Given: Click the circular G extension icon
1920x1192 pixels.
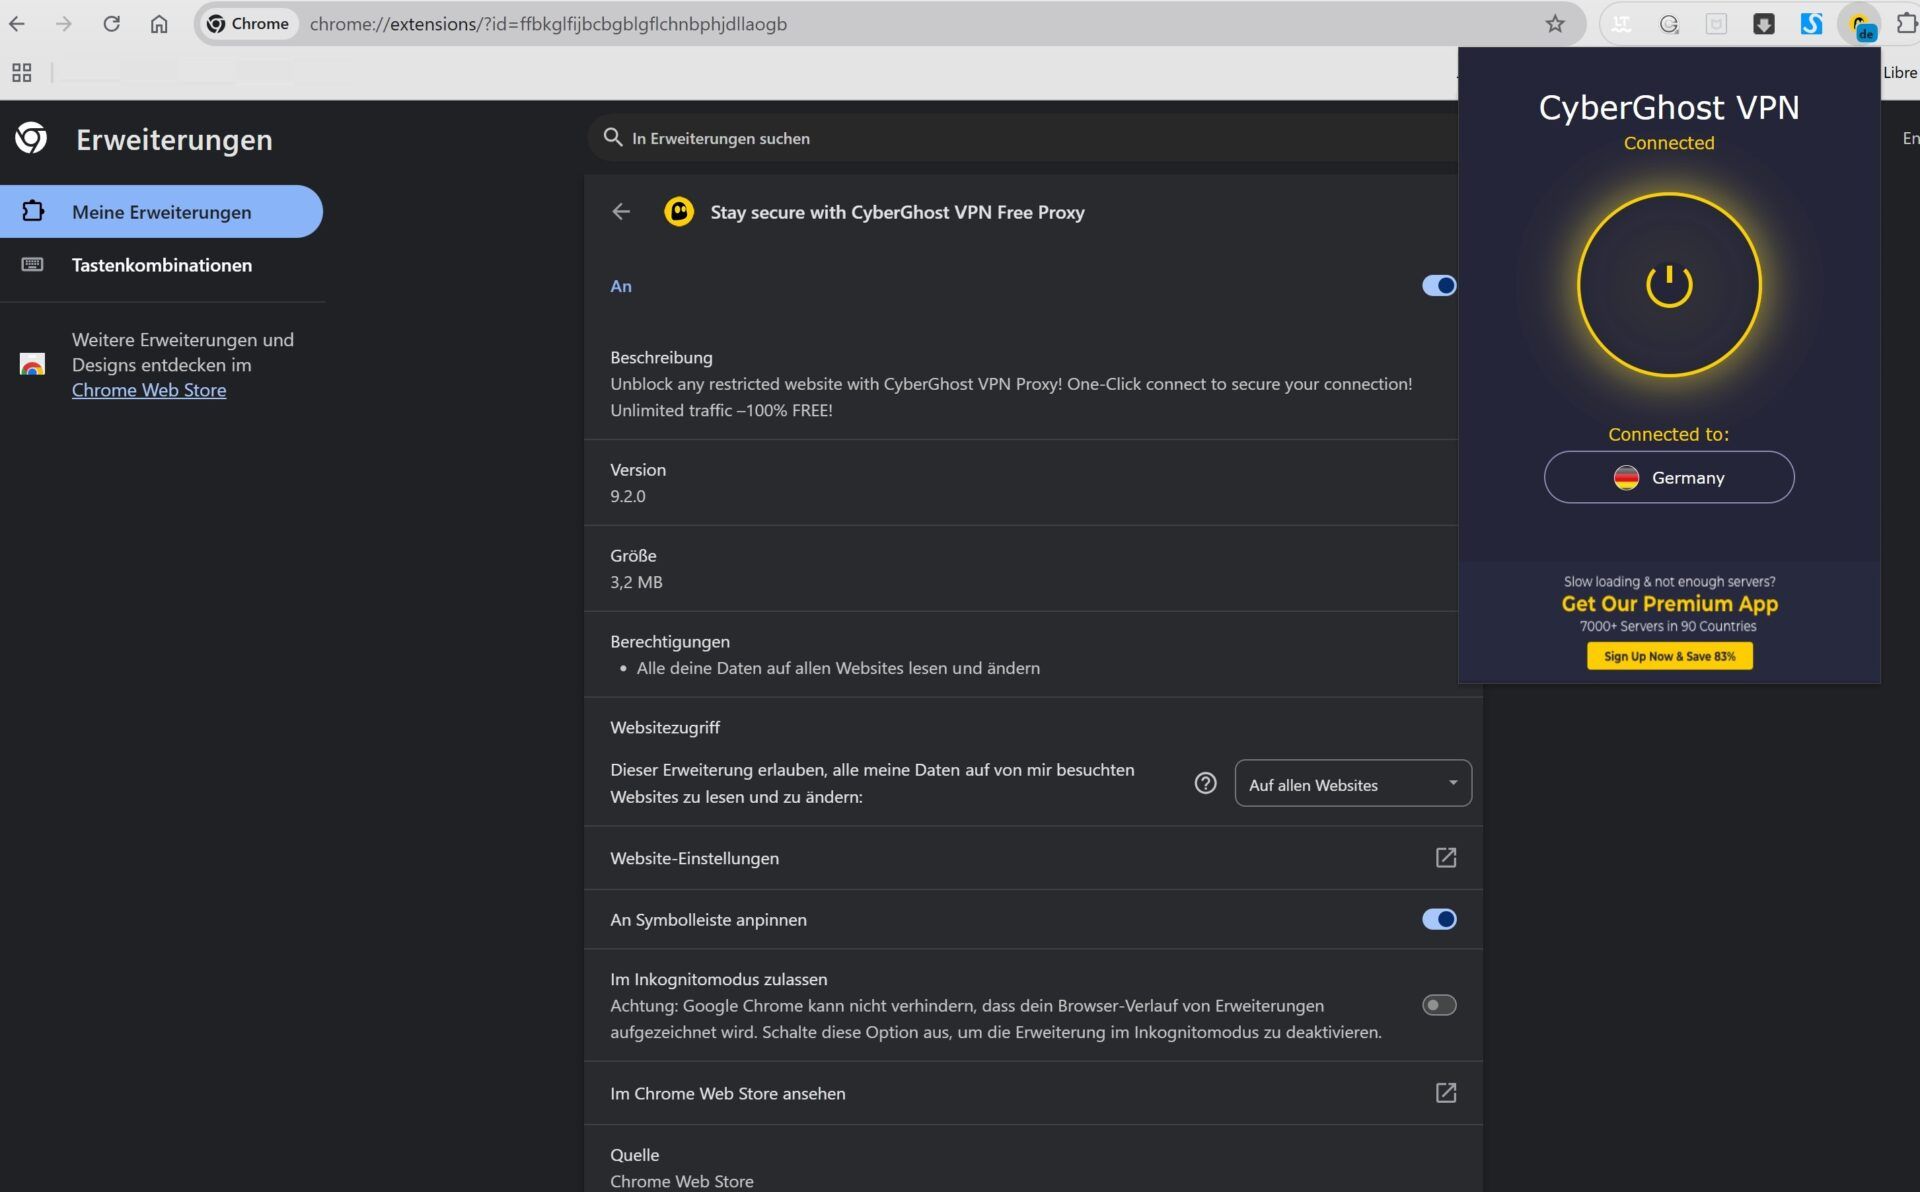Looking at the screenshot, I should coord(1669,24).
